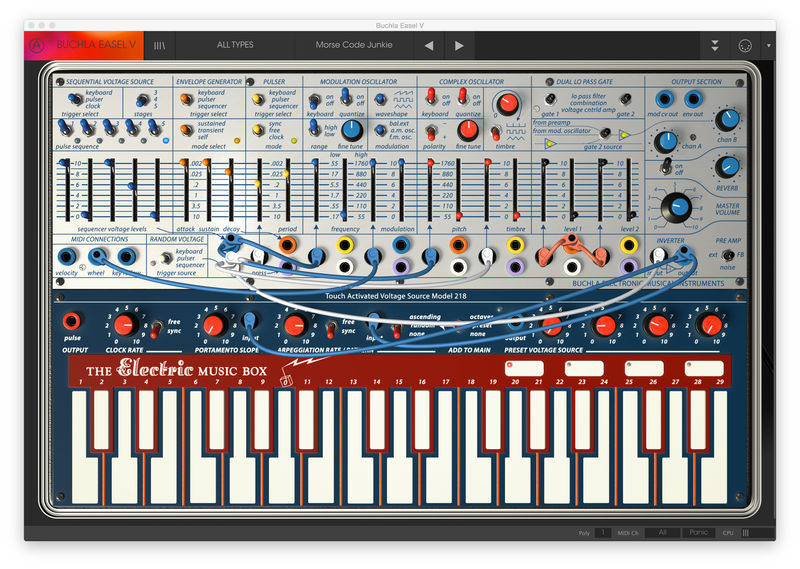800x569 pixels.
Task: Open the MIDI channel All selector
Action: [x=662, y=532]
